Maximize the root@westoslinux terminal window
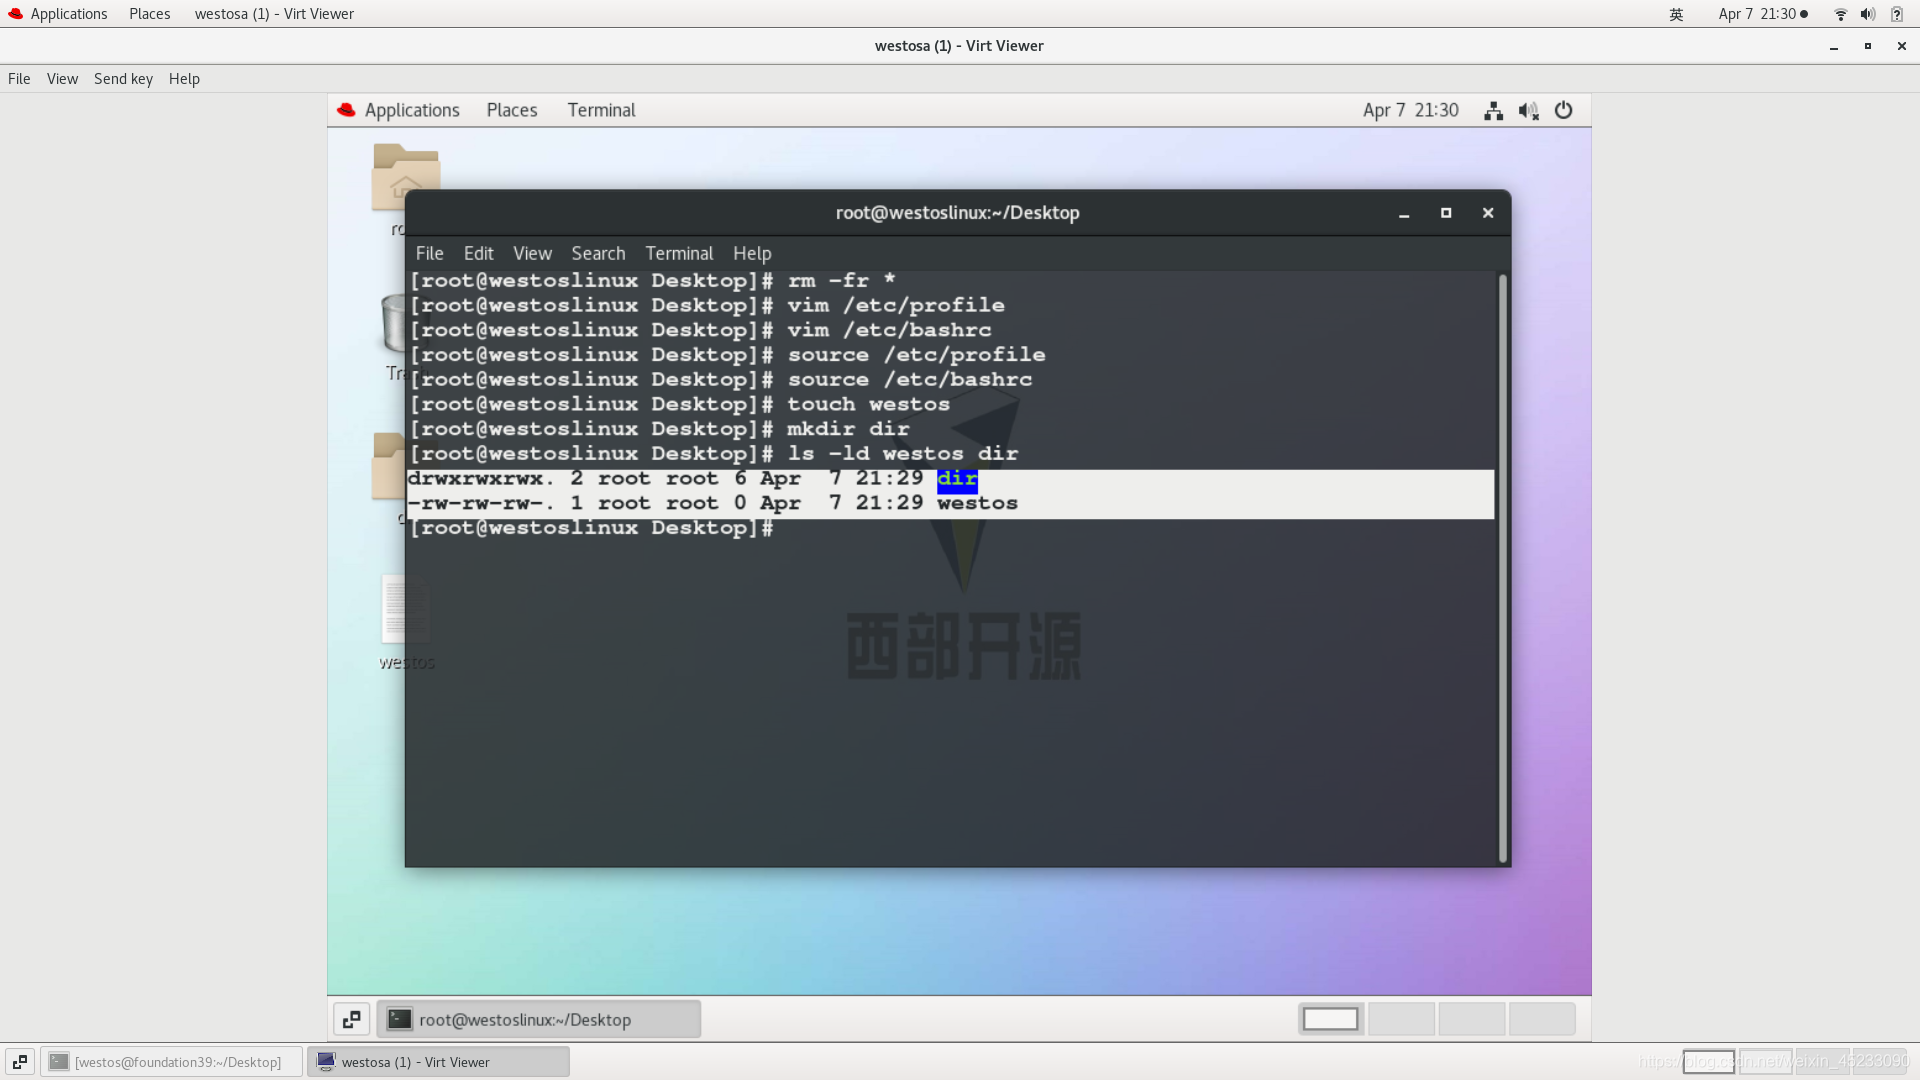 pyautogui.click(x=1446, y=213)
